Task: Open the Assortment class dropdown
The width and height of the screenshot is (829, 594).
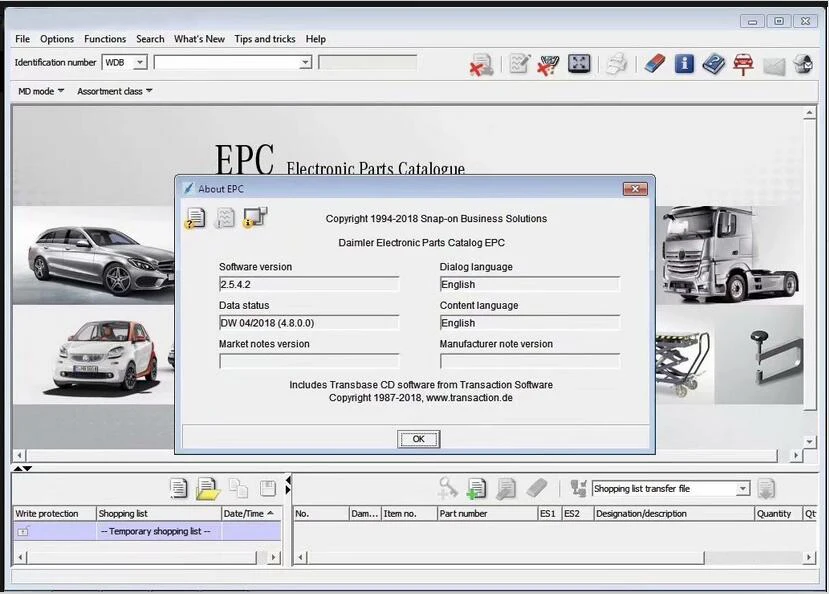Action: click(x=115, y=91)
